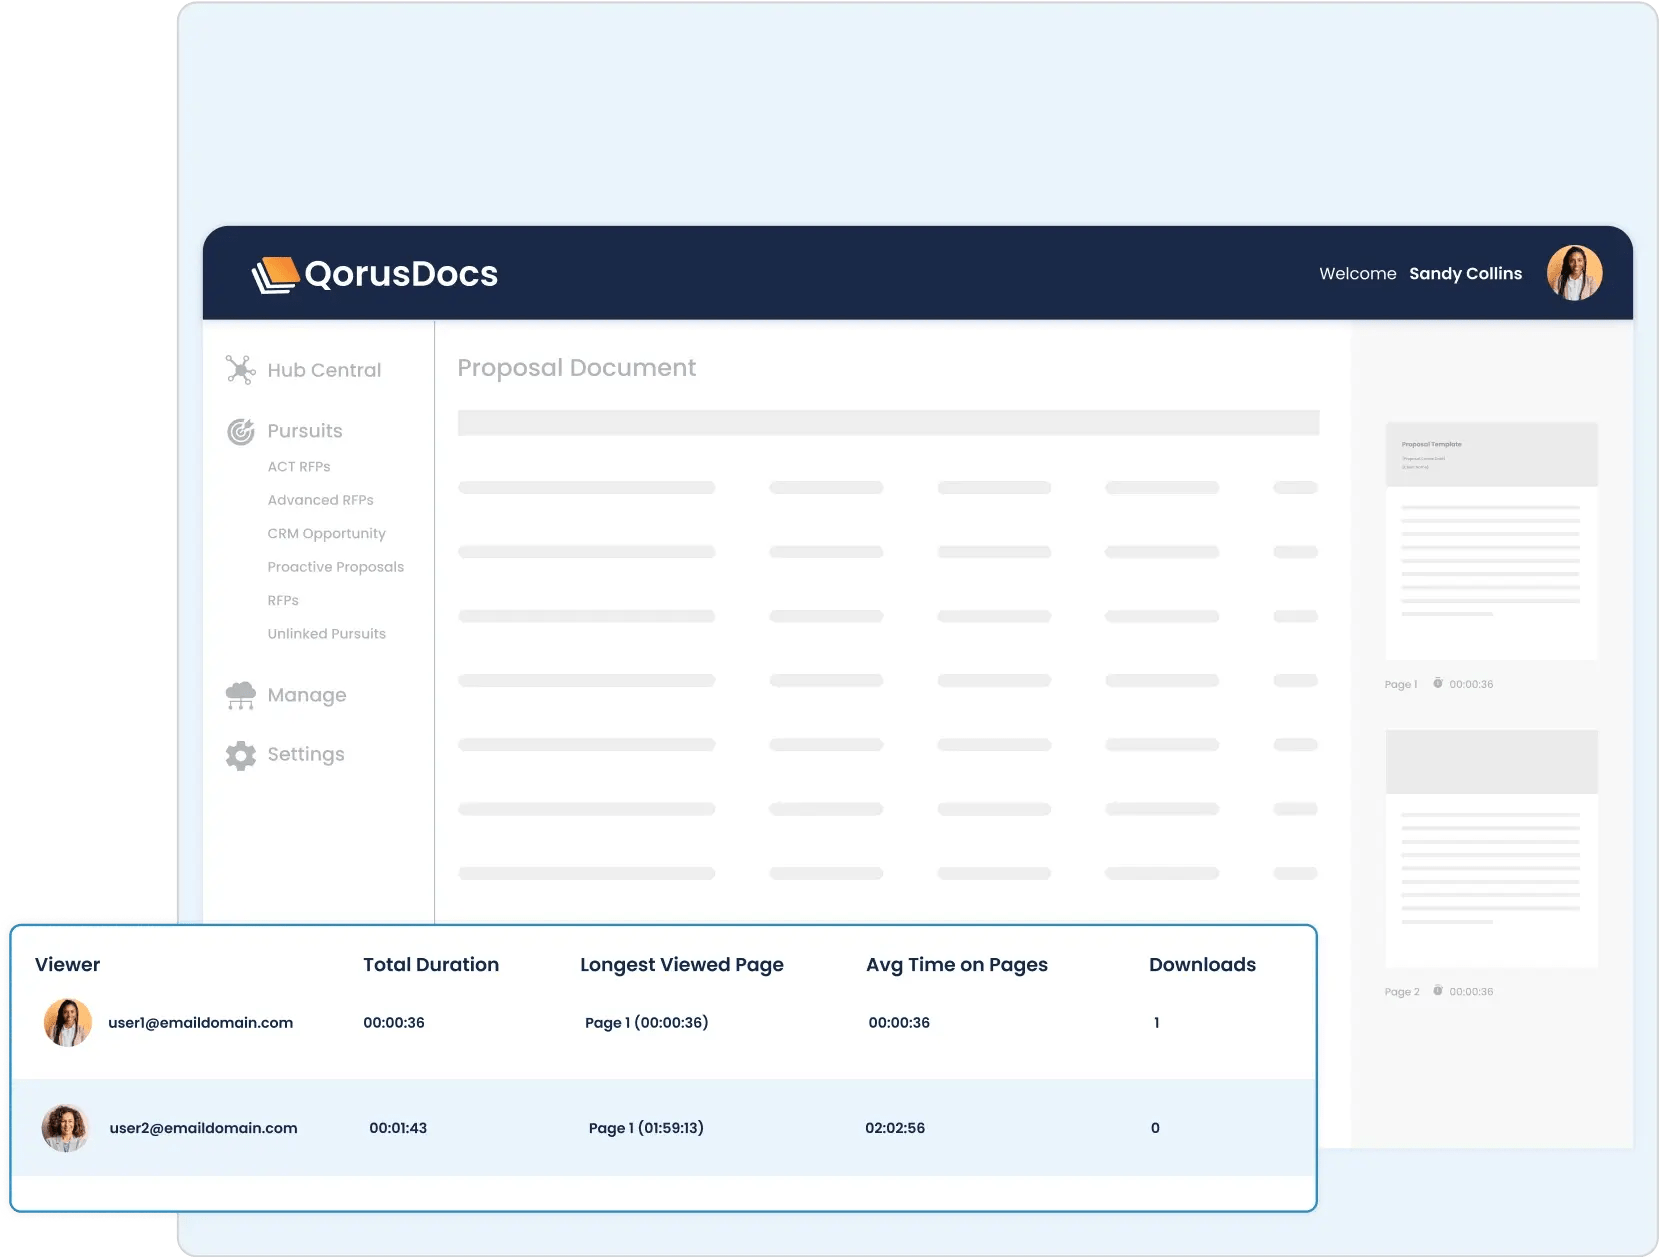Open Advanced RFPs in the sidebar
1659x1257 pixels.
pyautogui.click(x=320, y=499)
